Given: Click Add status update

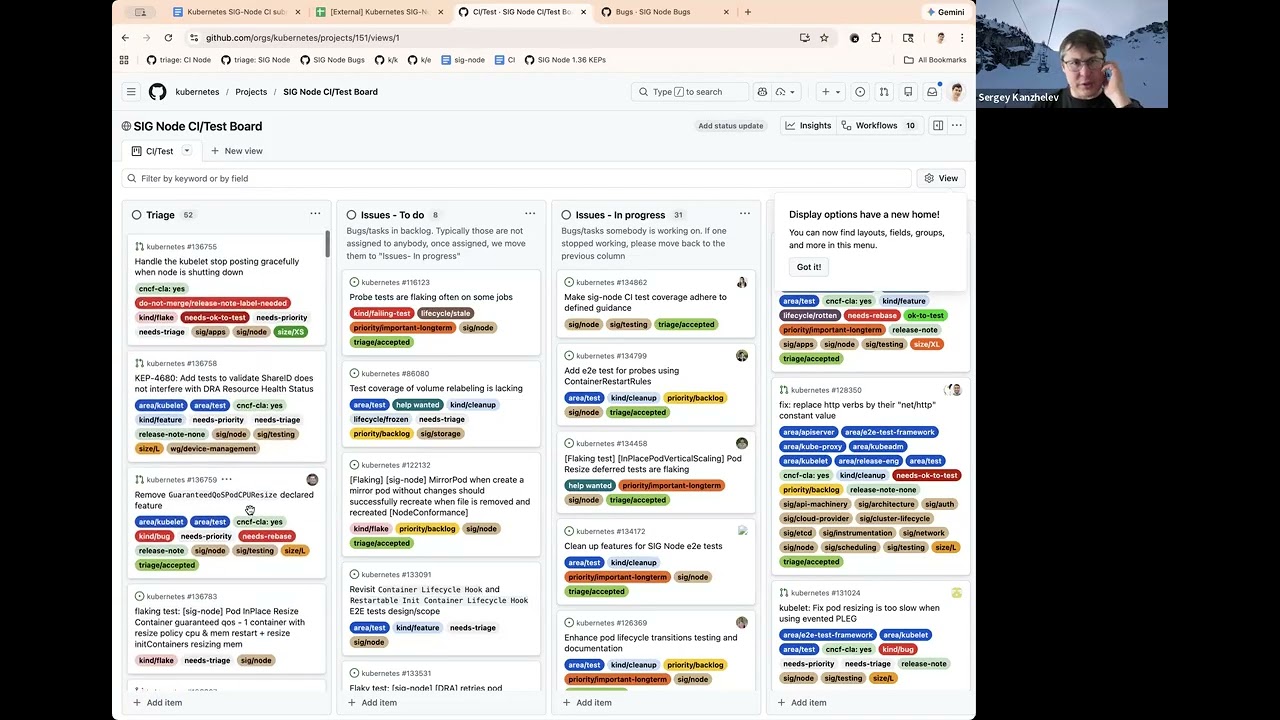Looking at the screenshot, I should coord(731,126).
